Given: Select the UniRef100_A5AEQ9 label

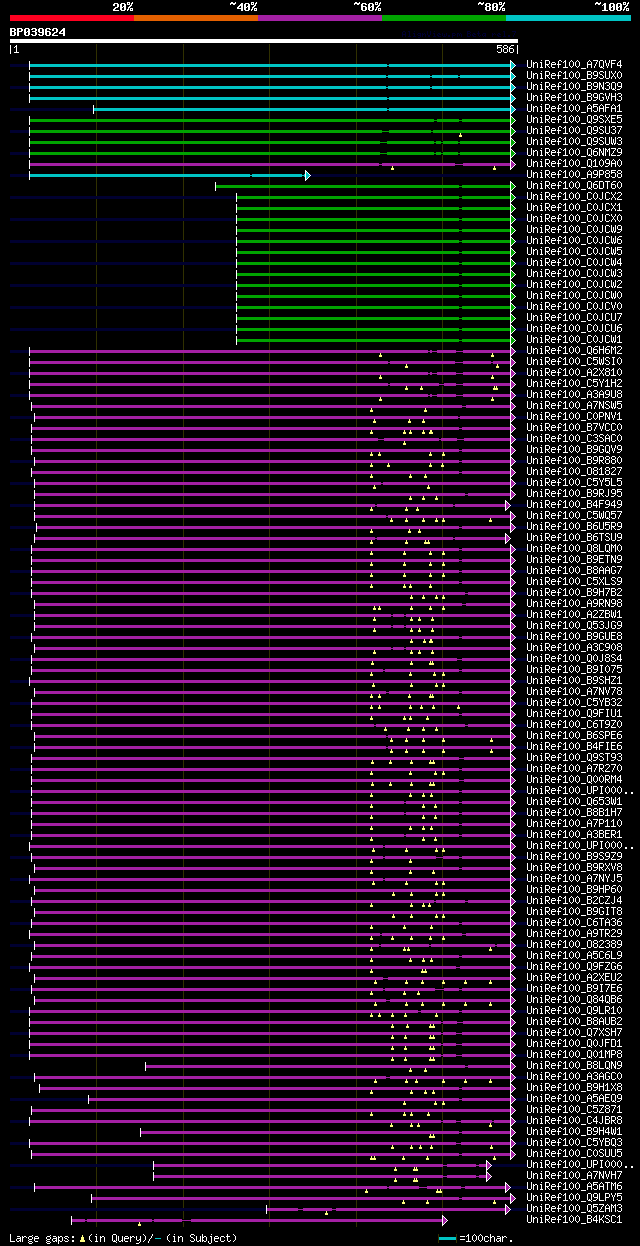Looking at the screenshot, I should 574,1098.
